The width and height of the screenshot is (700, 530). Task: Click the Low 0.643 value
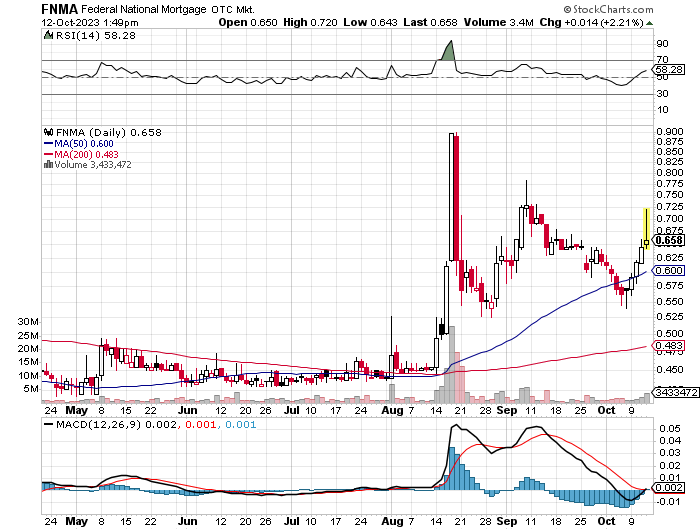click(x=370, y=22)
